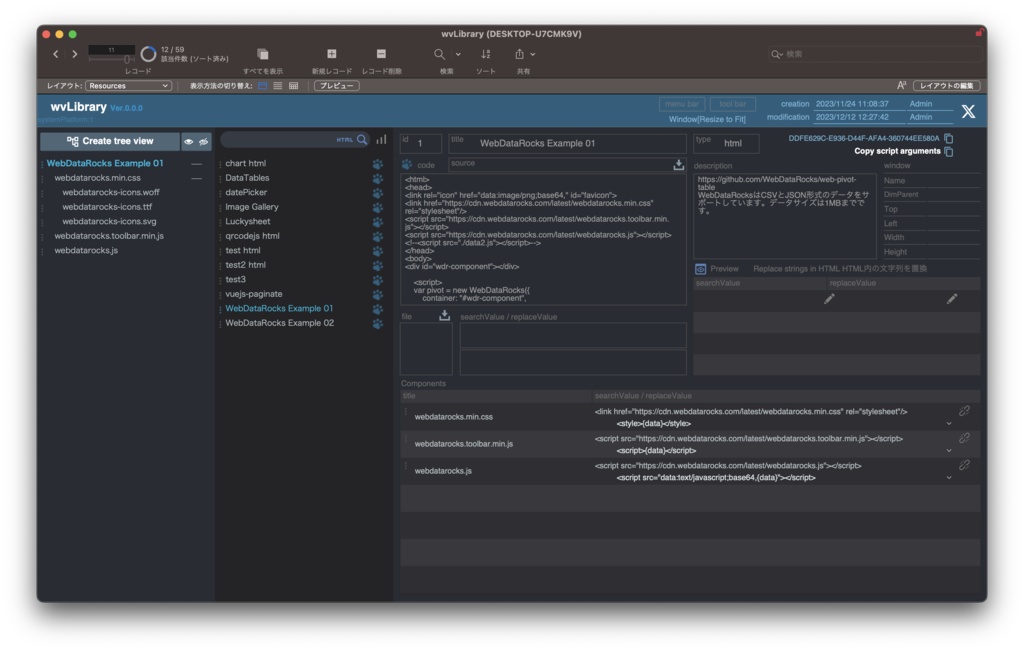This screenshot has width=1024, height=651.
Task: Select DataTables in the resource list
Action: 247,178
